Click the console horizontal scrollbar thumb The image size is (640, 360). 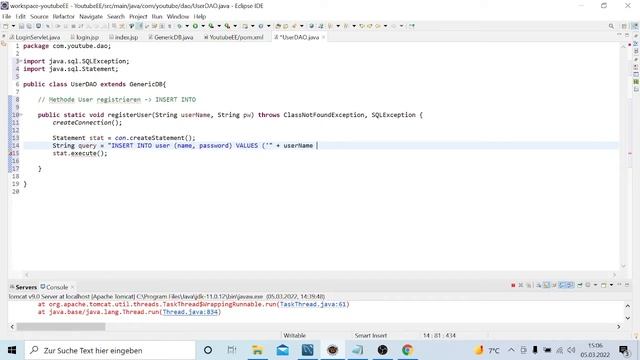coord(61,327)
